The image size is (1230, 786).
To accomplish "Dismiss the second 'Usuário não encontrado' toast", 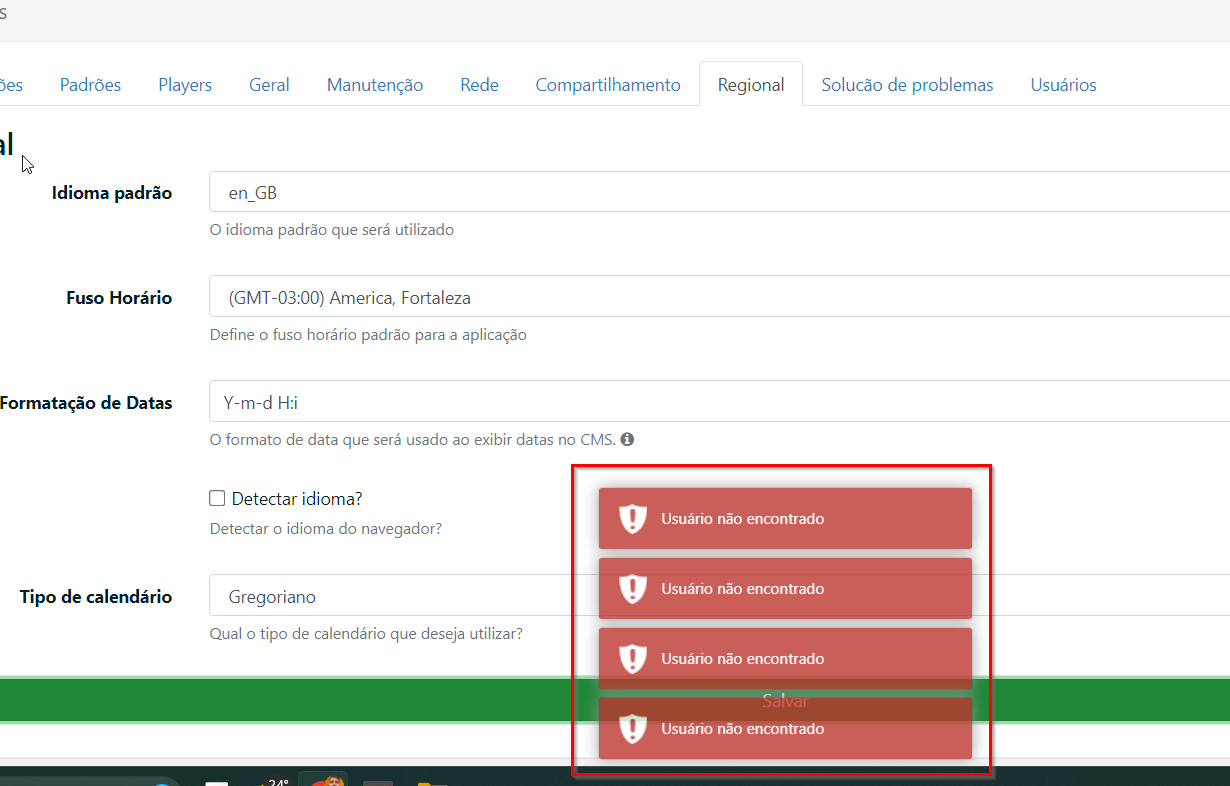I will click(785, 589).
